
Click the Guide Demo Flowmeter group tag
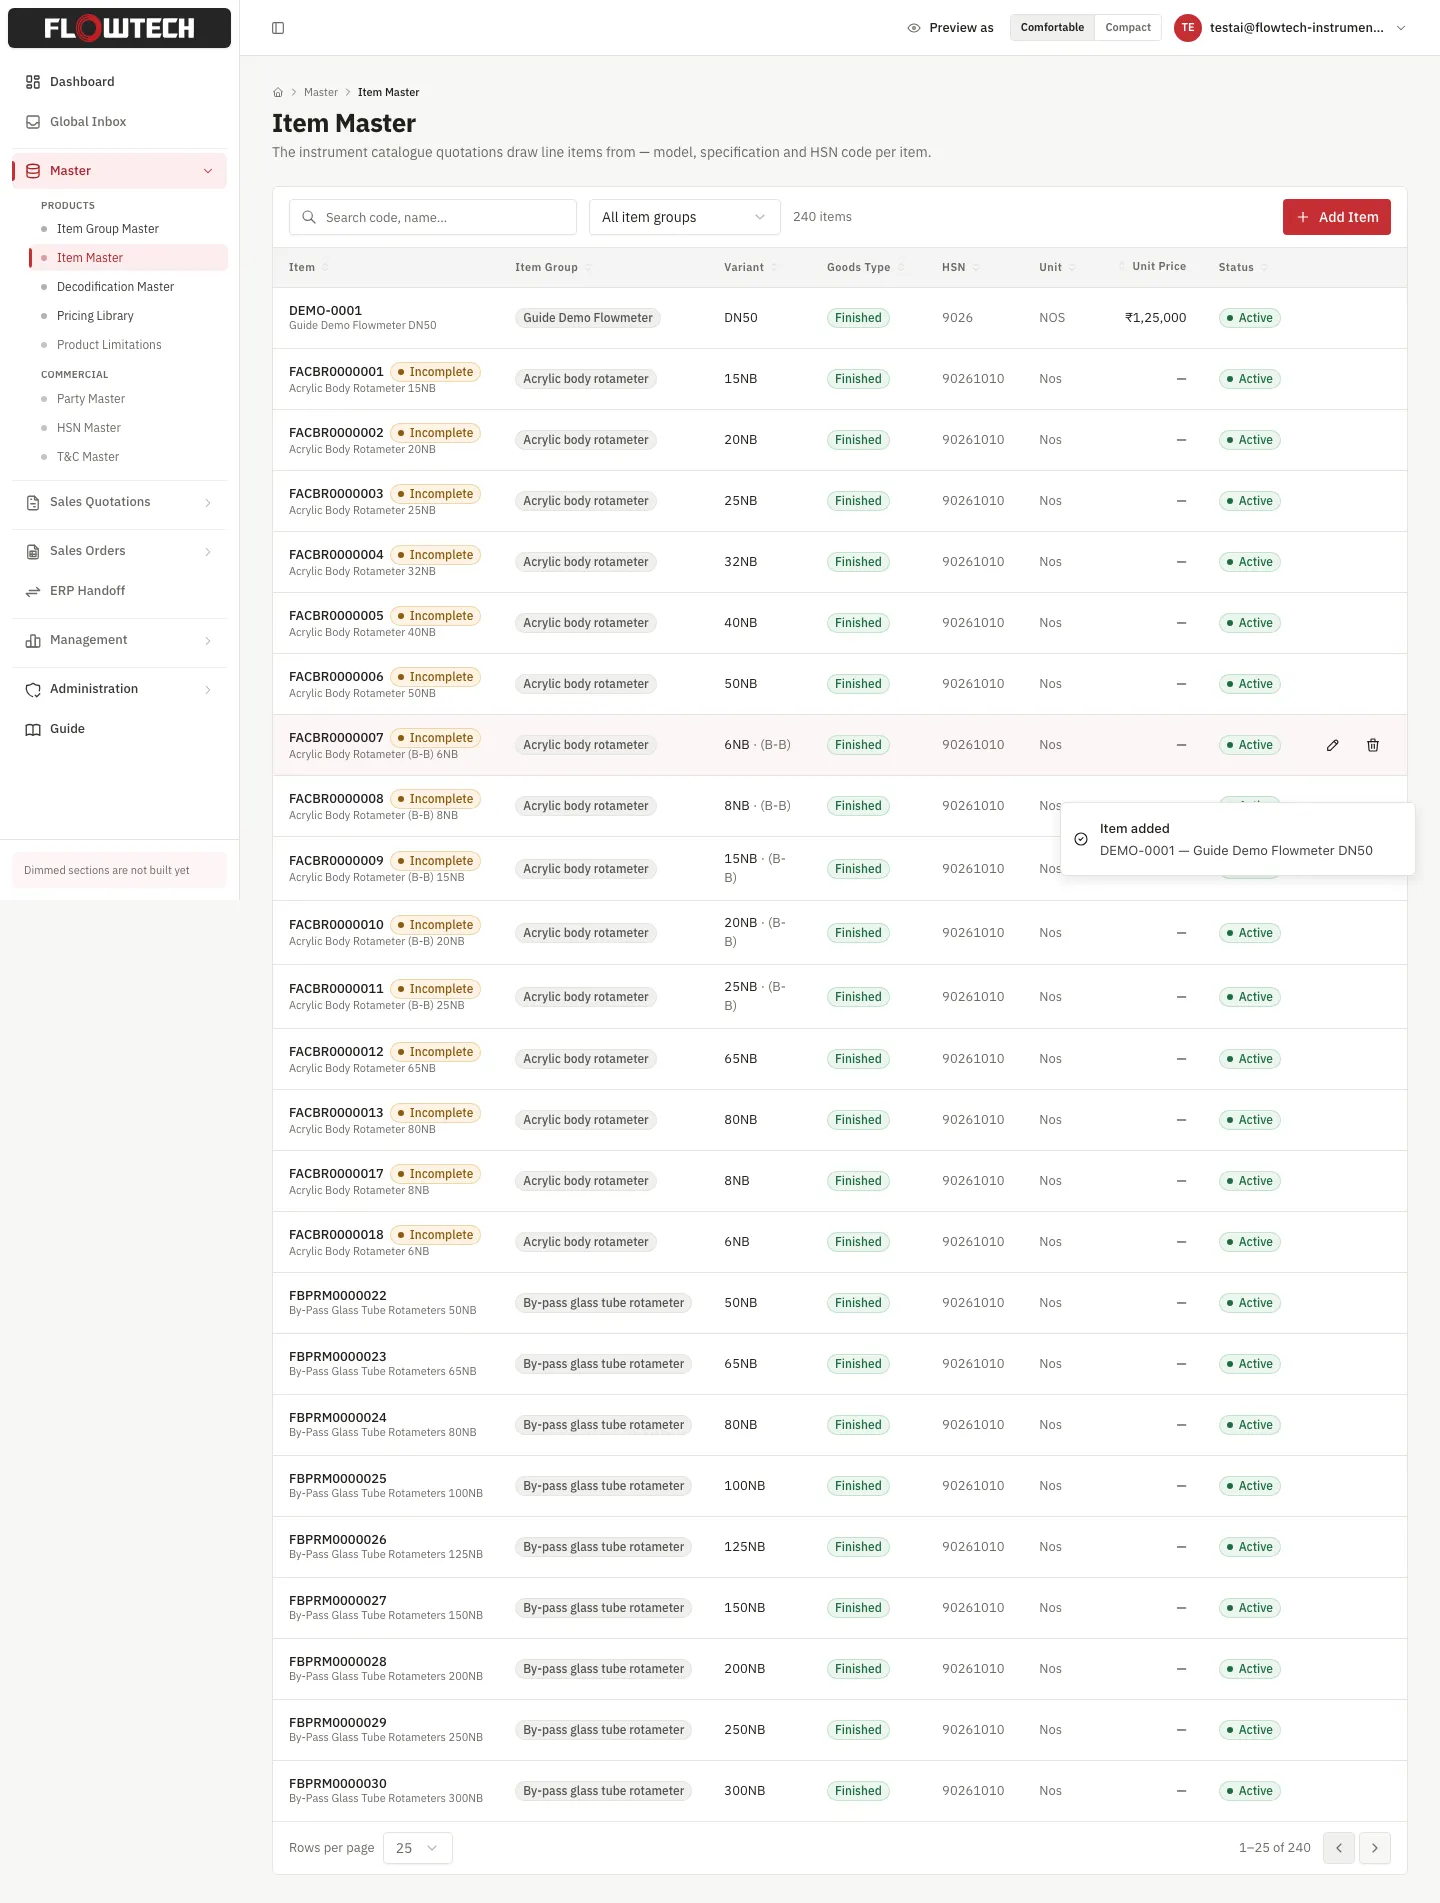(x=588, y=318)
